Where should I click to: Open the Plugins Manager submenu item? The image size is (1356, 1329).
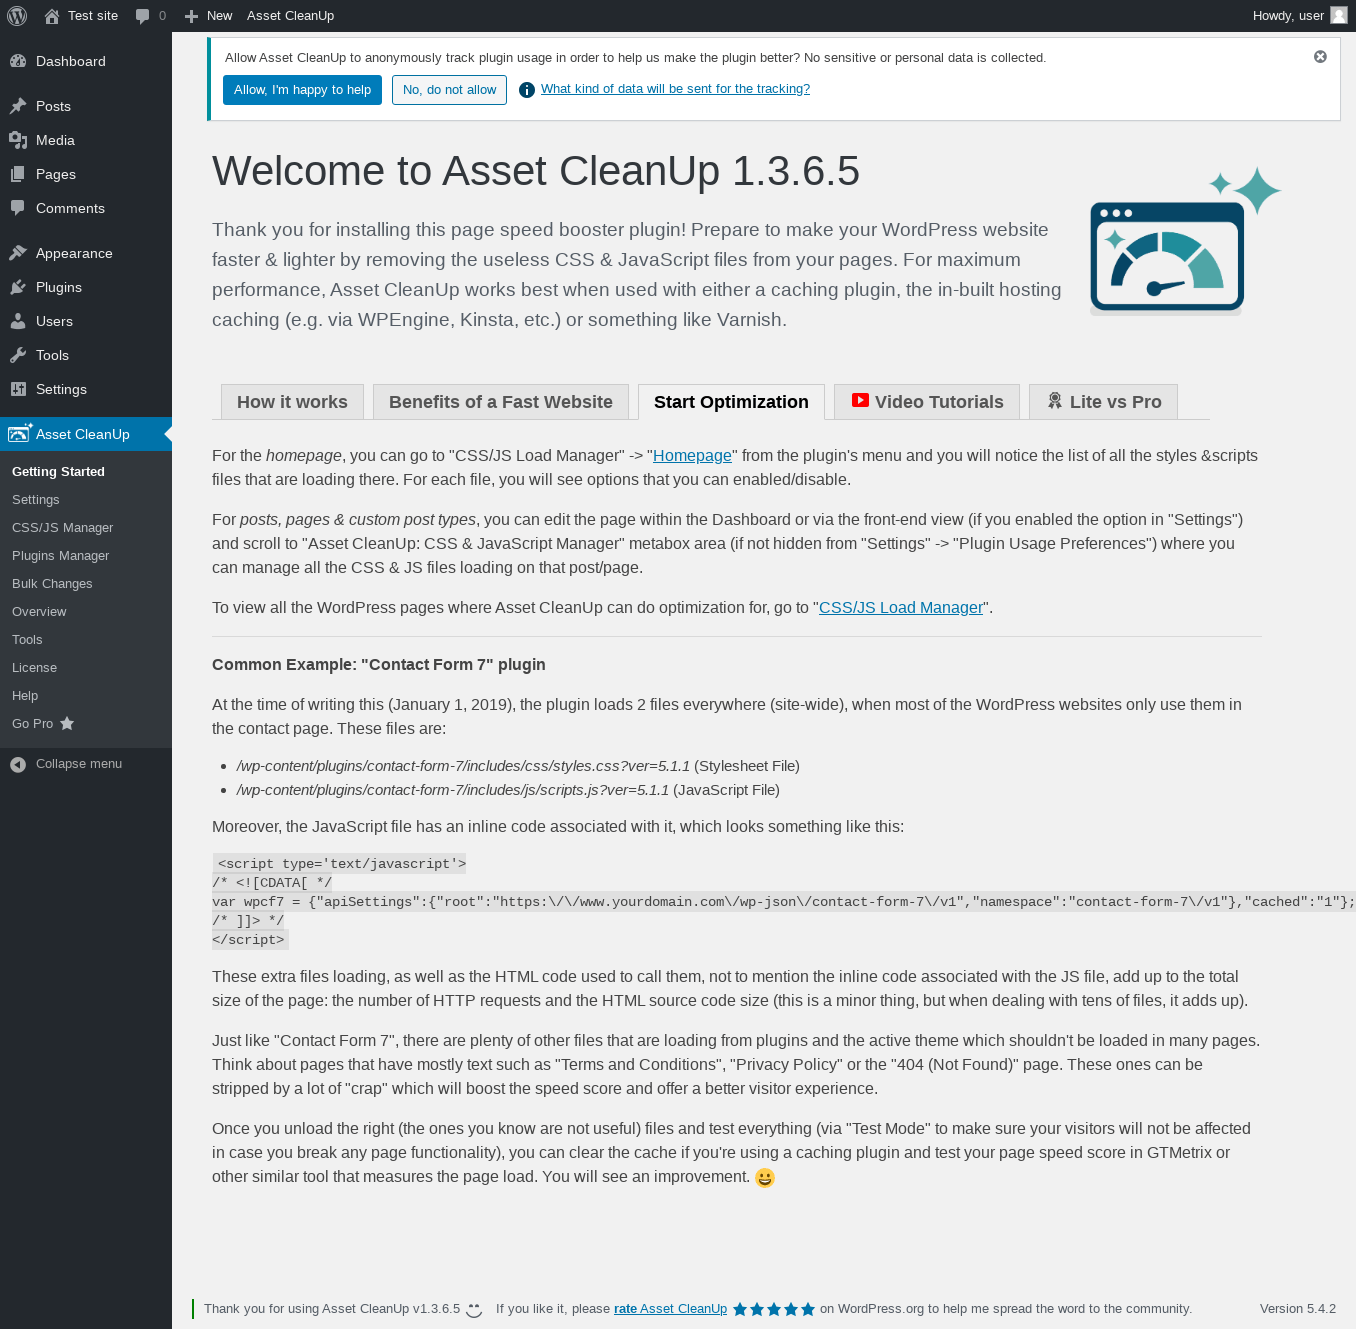[x=61, y=556]
